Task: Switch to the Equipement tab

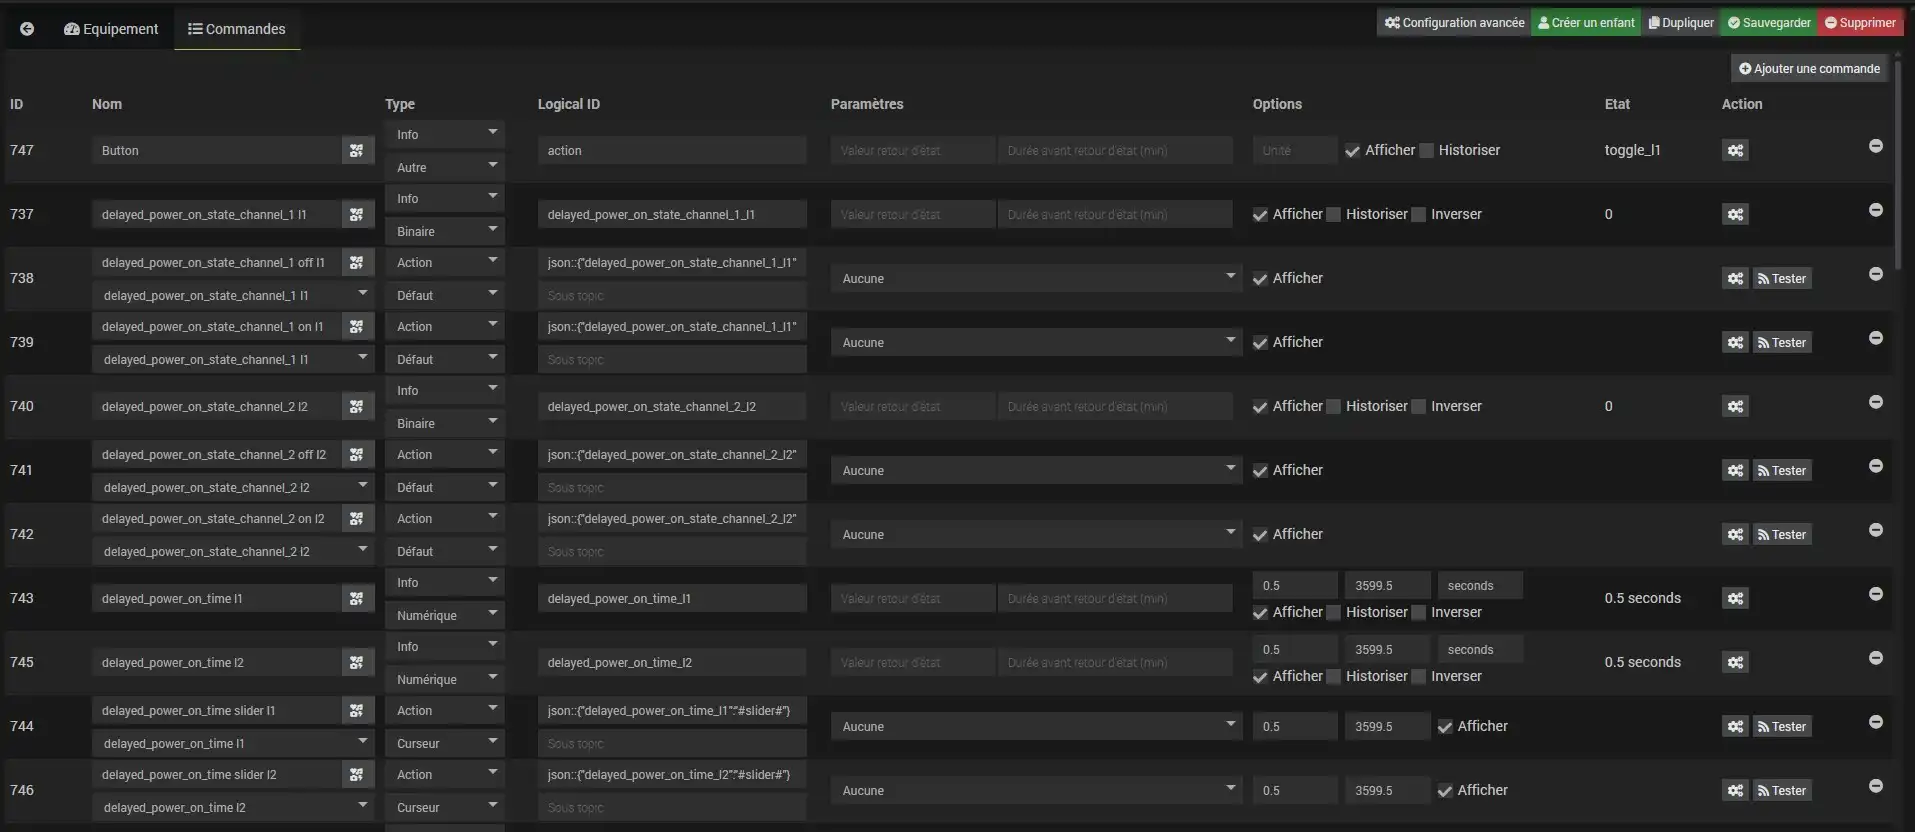Action: (x=111, y=29)
